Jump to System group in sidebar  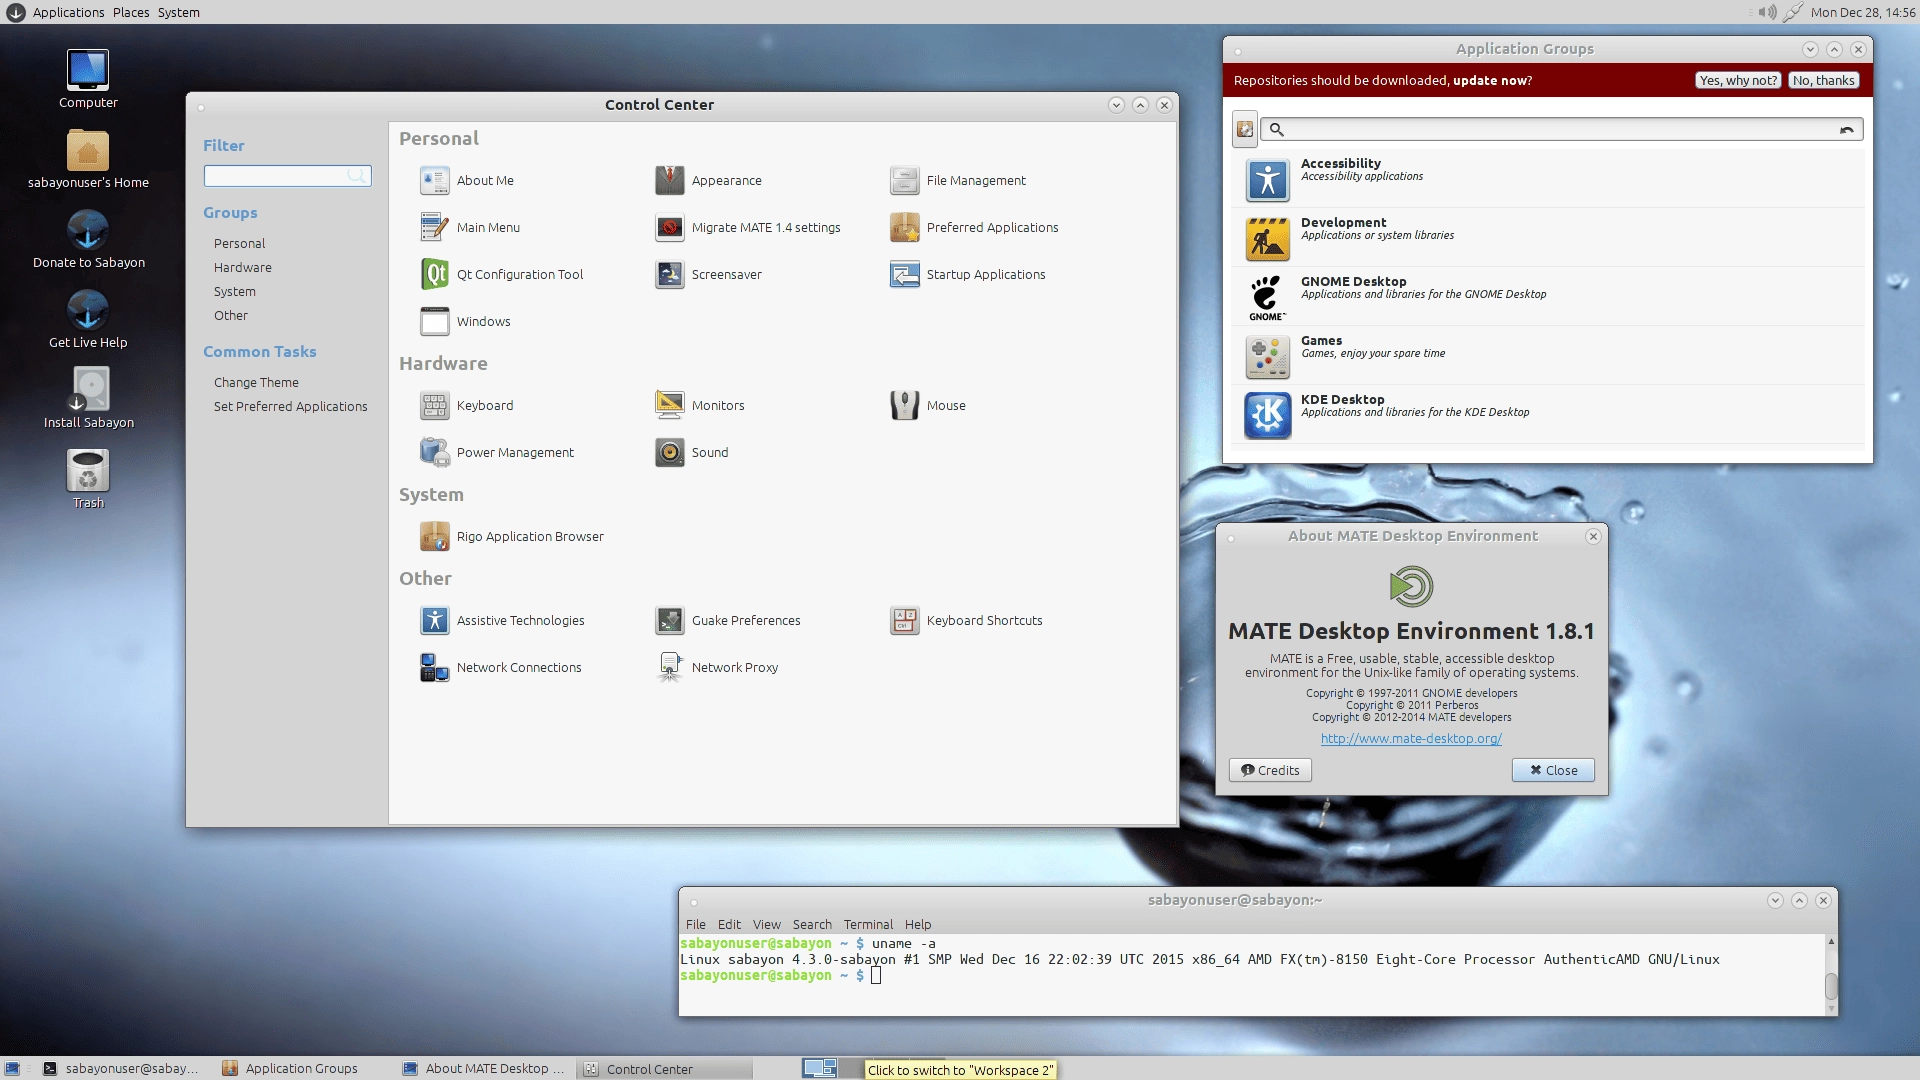point(234,292)
